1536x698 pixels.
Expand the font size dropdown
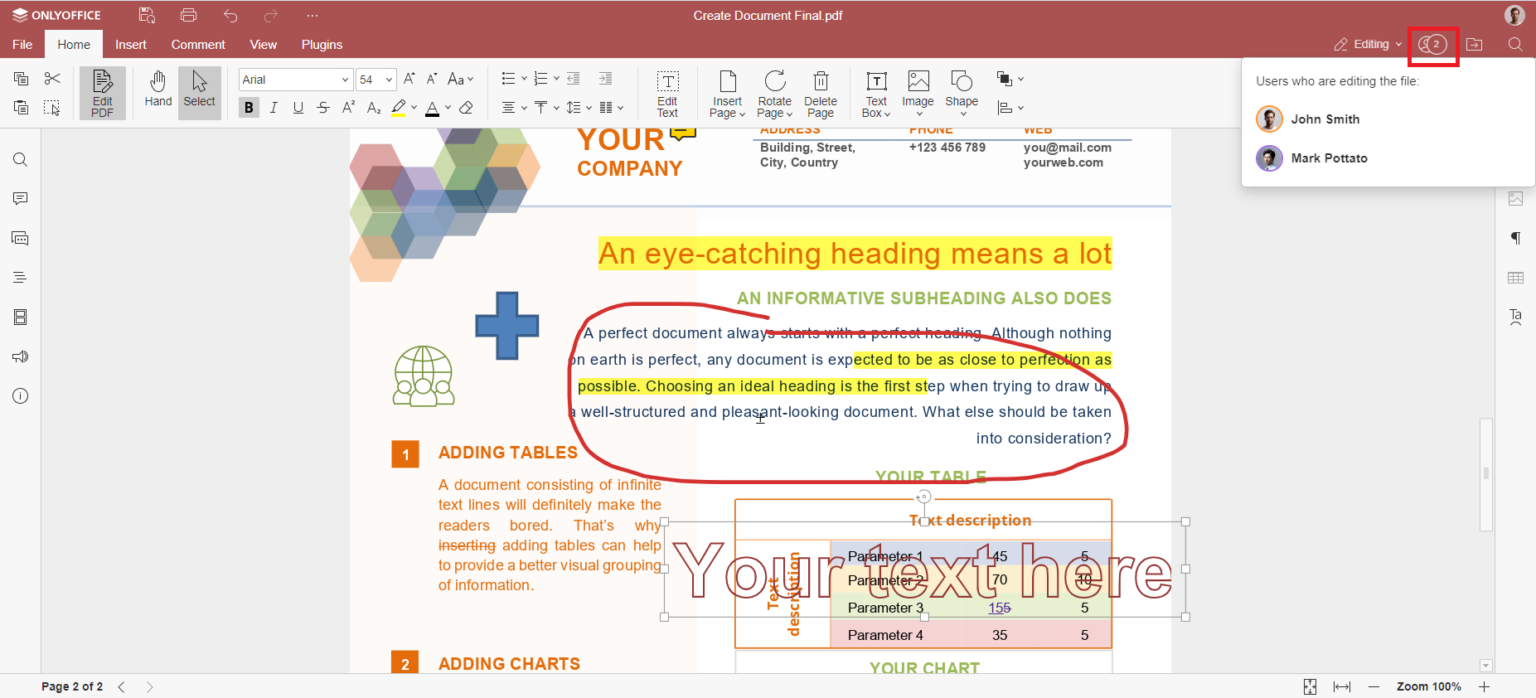click(x=390, y=79)
